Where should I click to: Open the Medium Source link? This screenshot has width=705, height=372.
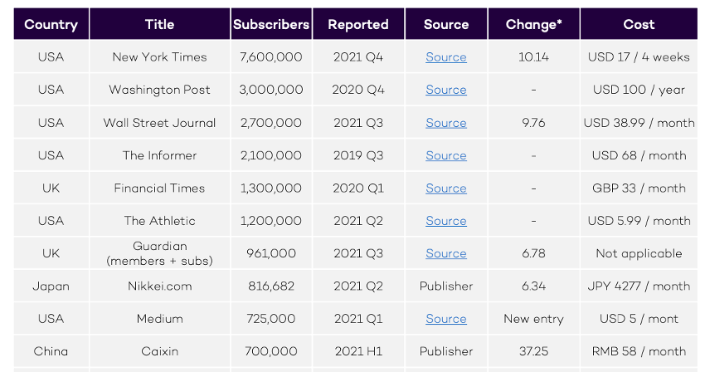tap(446, 319)
